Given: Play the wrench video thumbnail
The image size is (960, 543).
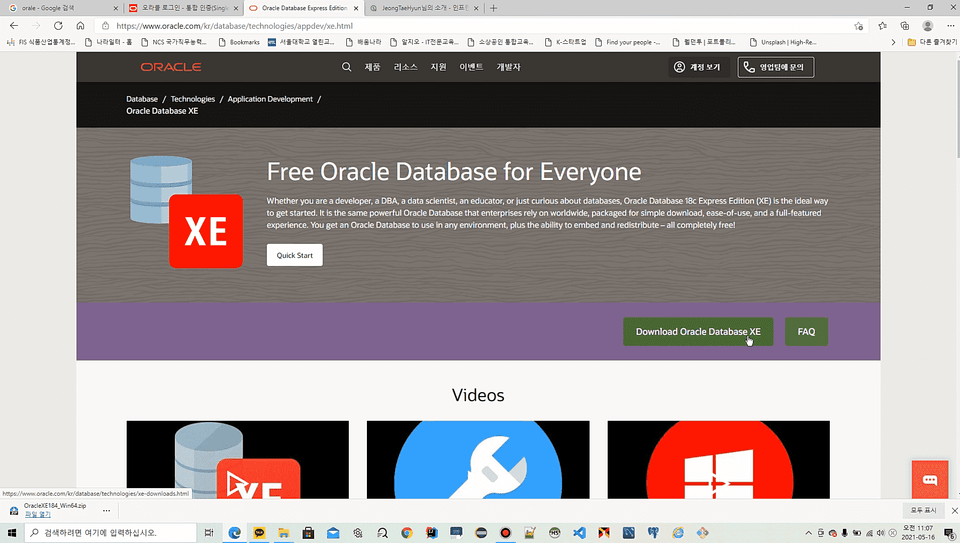Looking at the screenshot, I should coord(478,460).
